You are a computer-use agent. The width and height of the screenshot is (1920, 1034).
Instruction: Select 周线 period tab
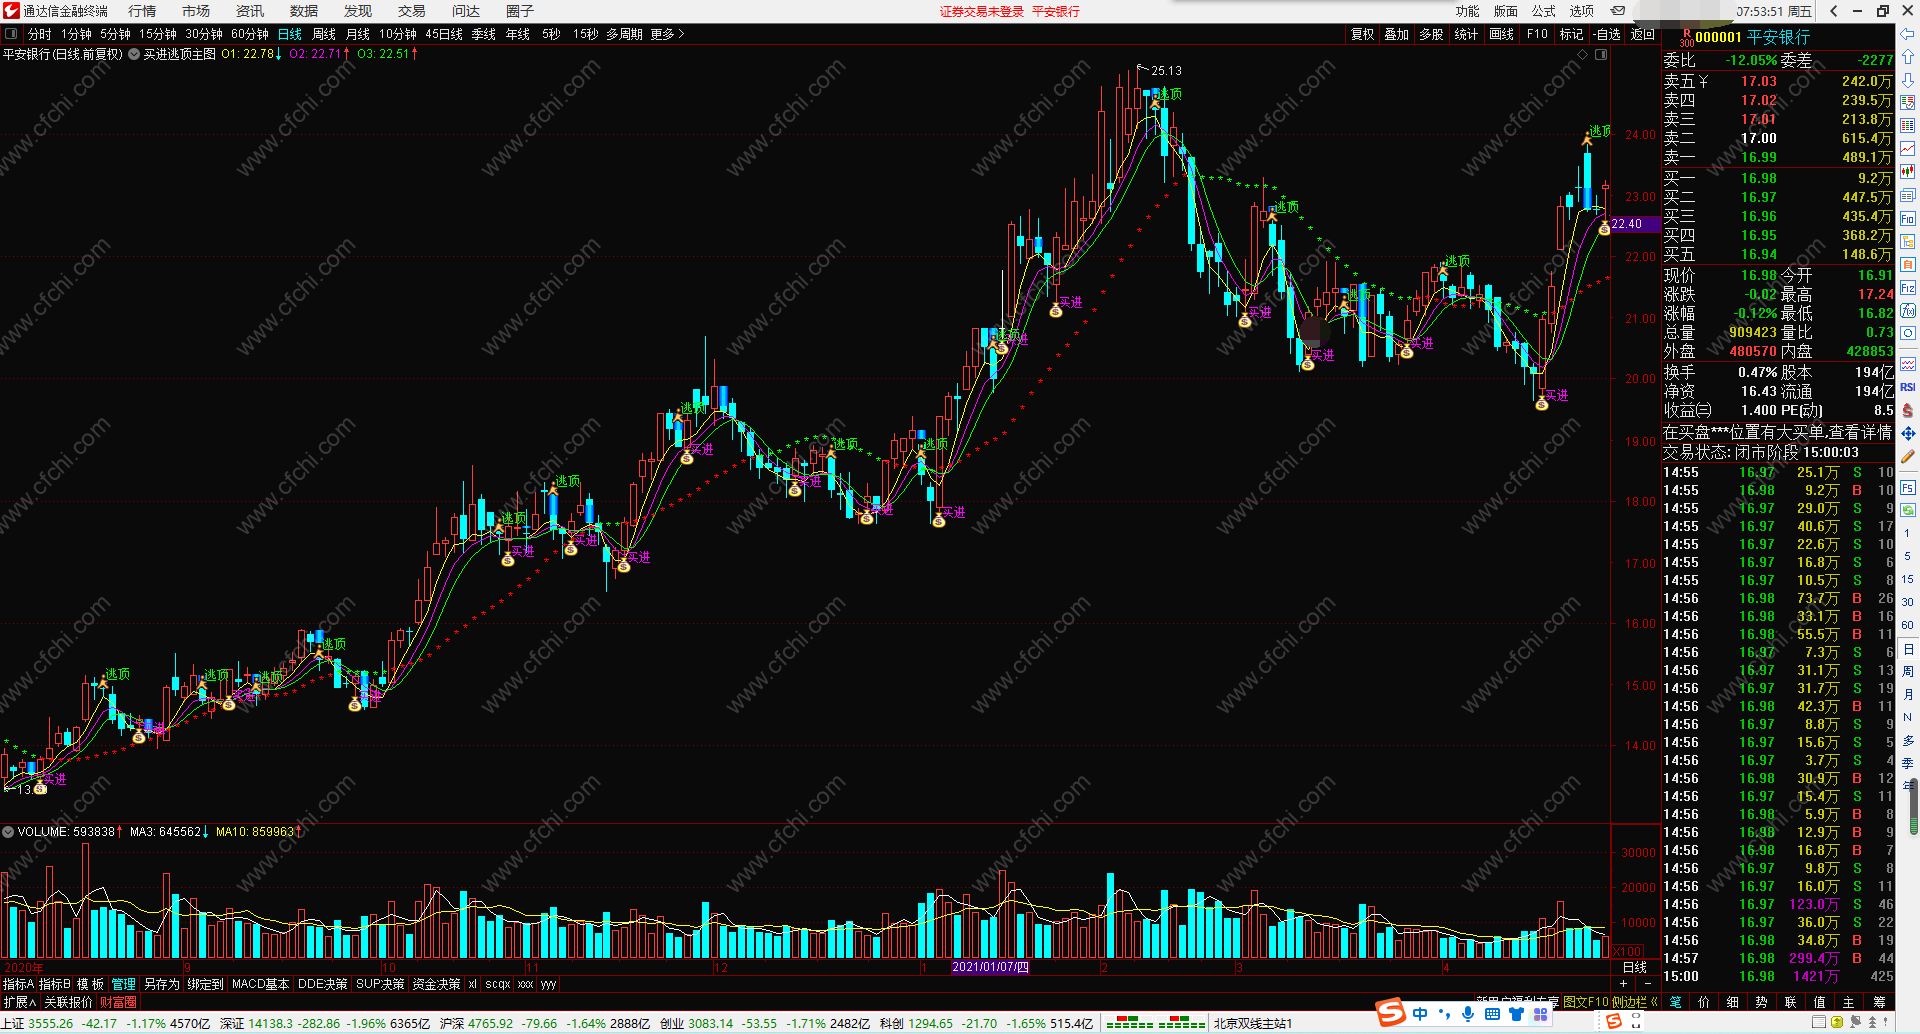(x=324, y=34)
